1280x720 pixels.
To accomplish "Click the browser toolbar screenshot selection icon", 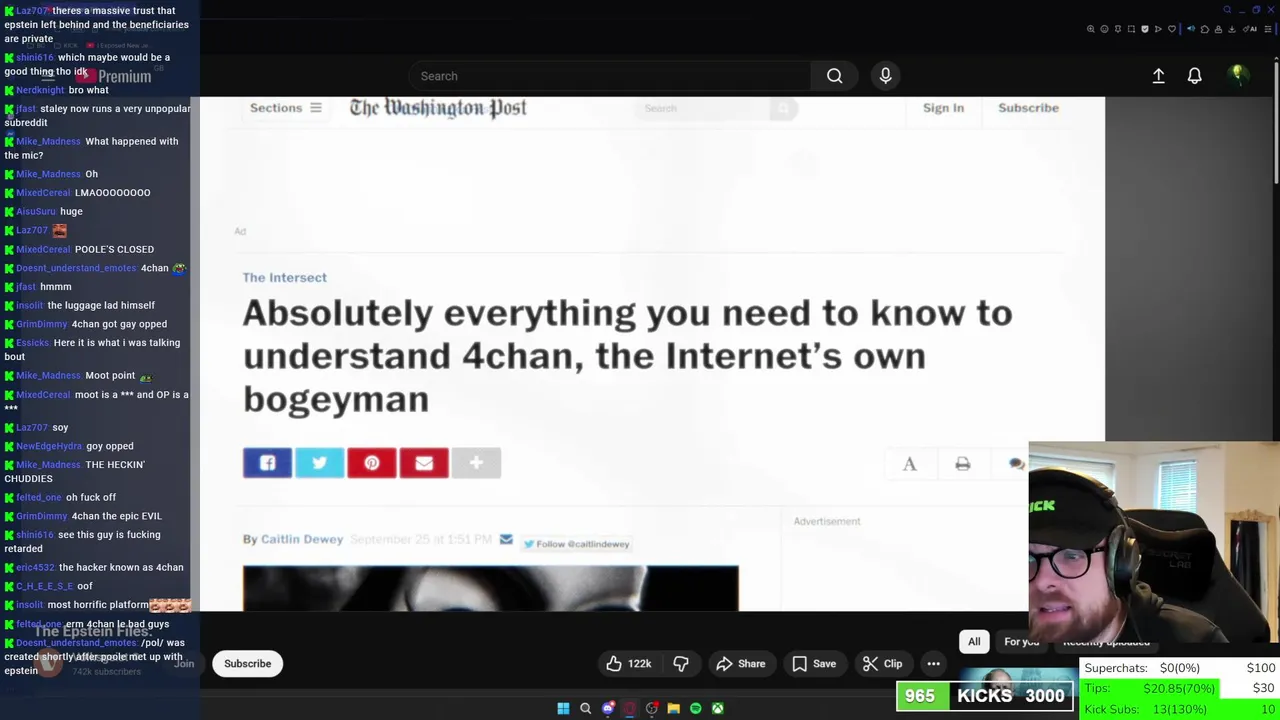I will [x=1131, y=29].
